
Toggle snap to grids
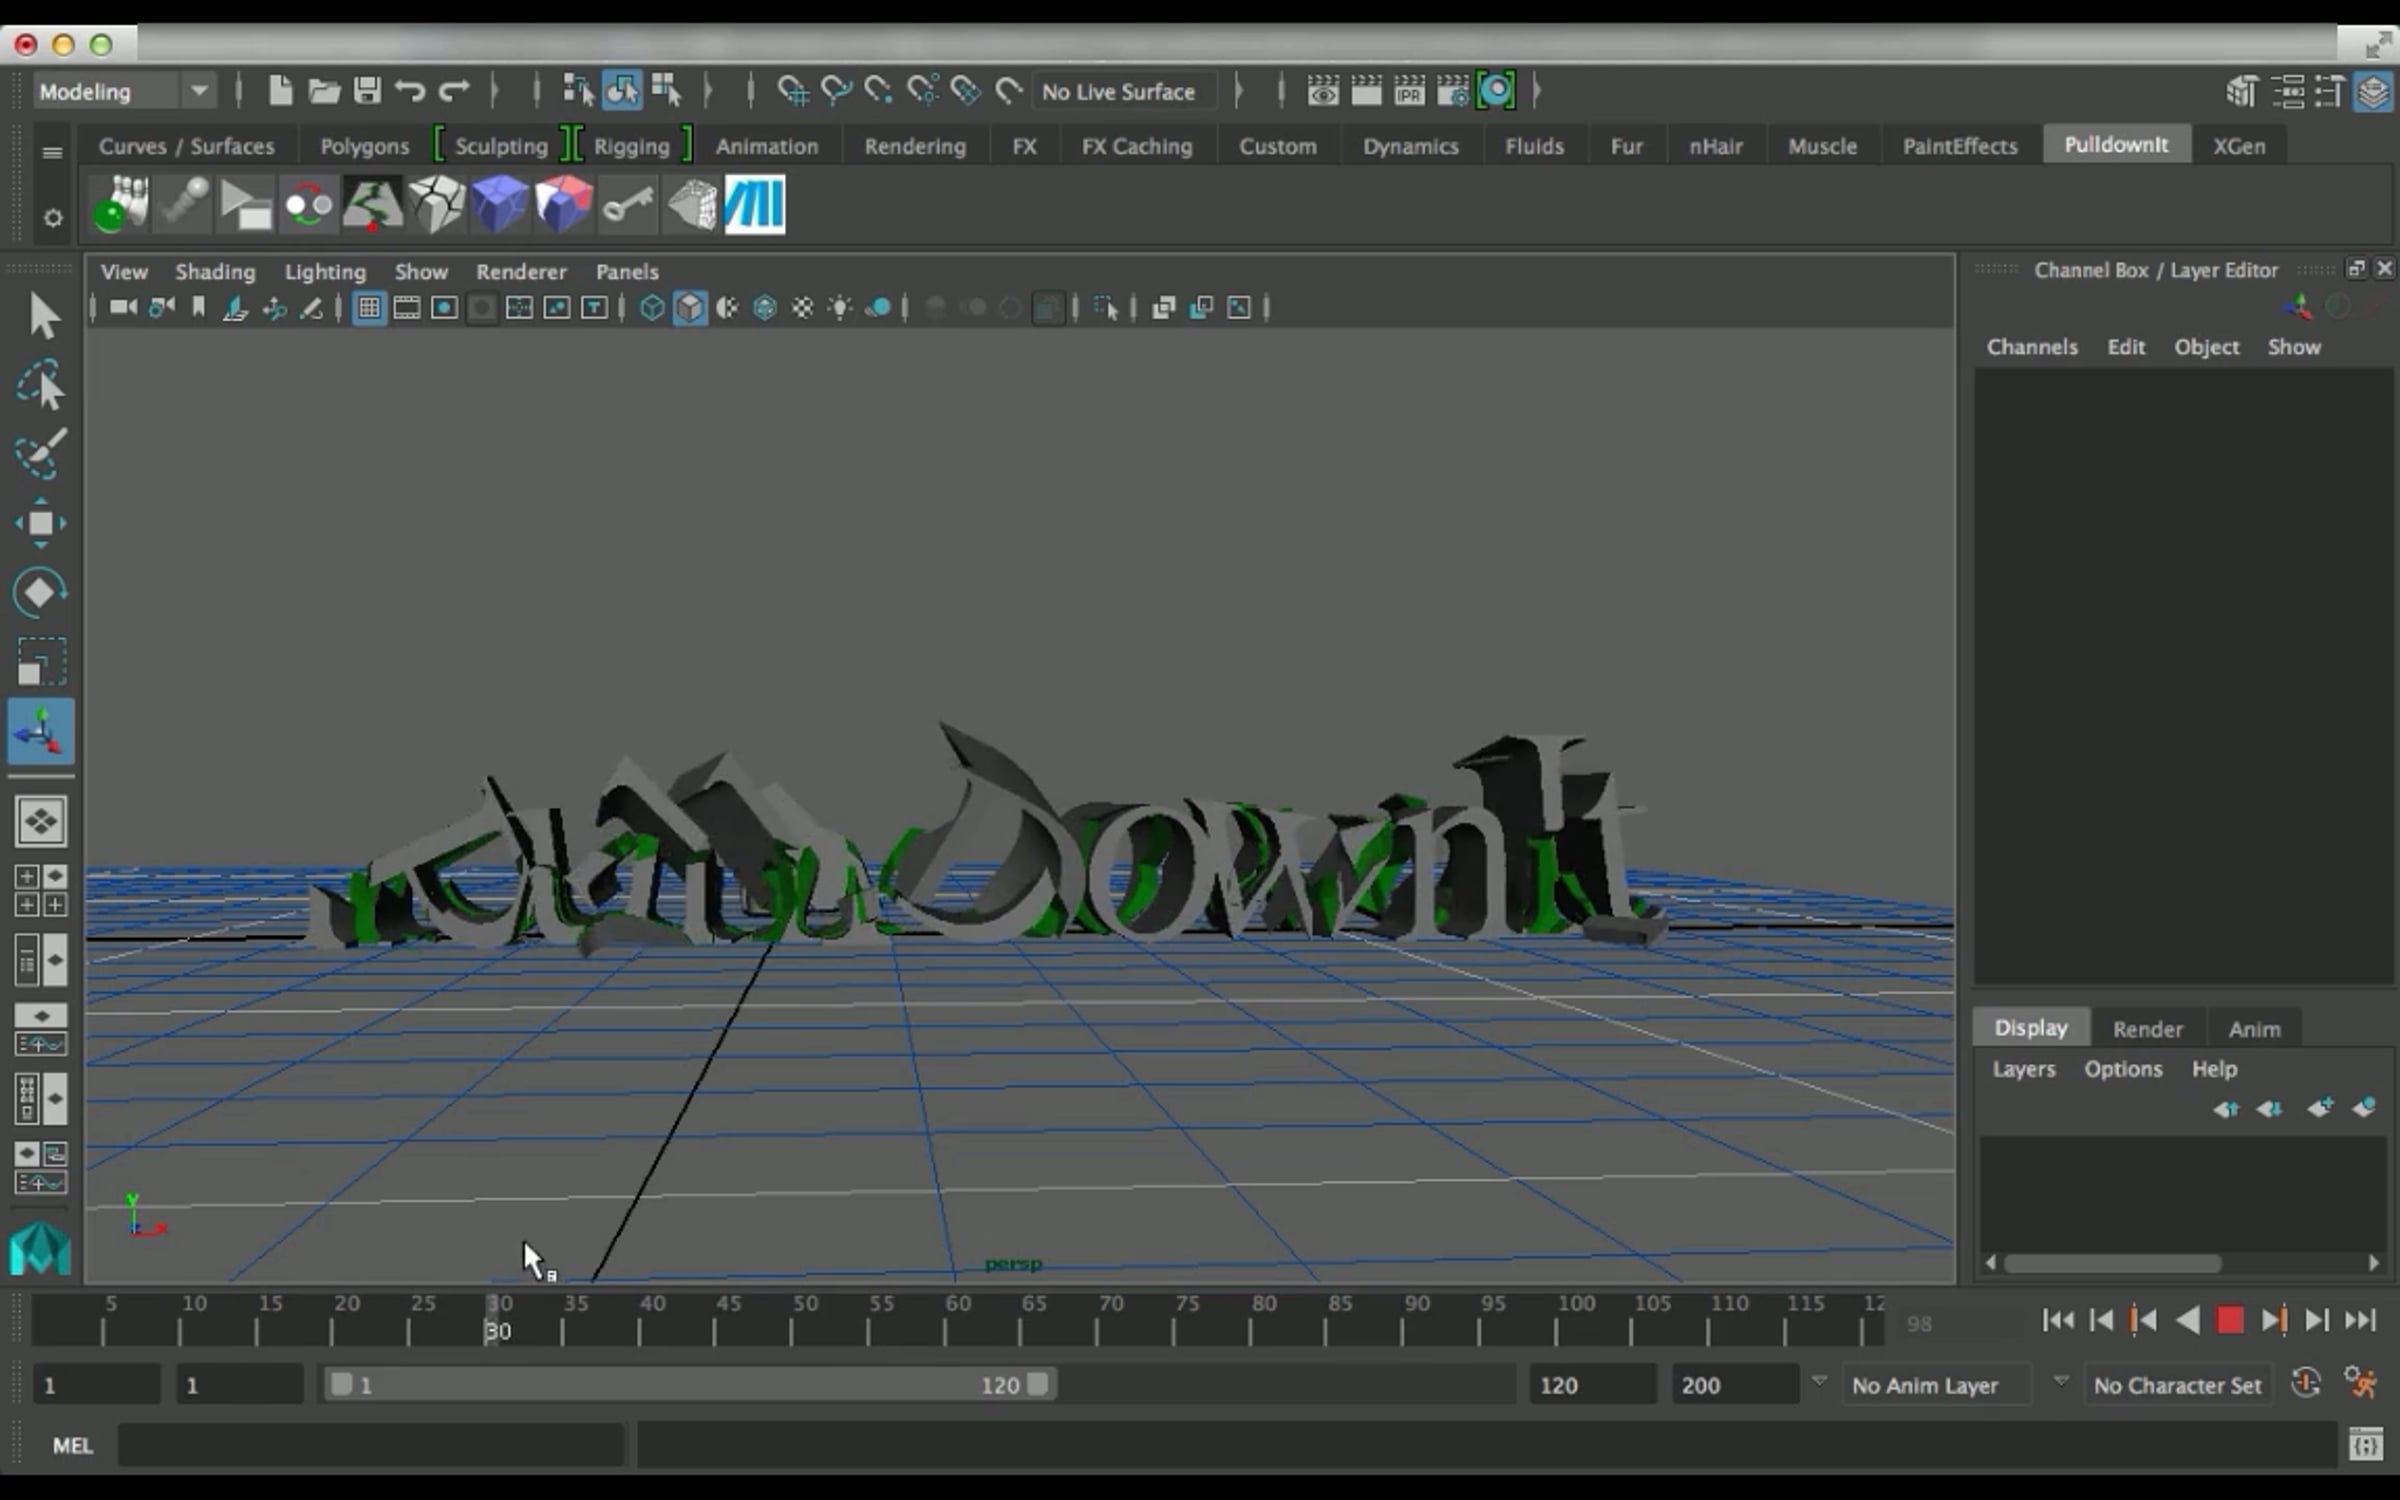click(x=792, y=91)
